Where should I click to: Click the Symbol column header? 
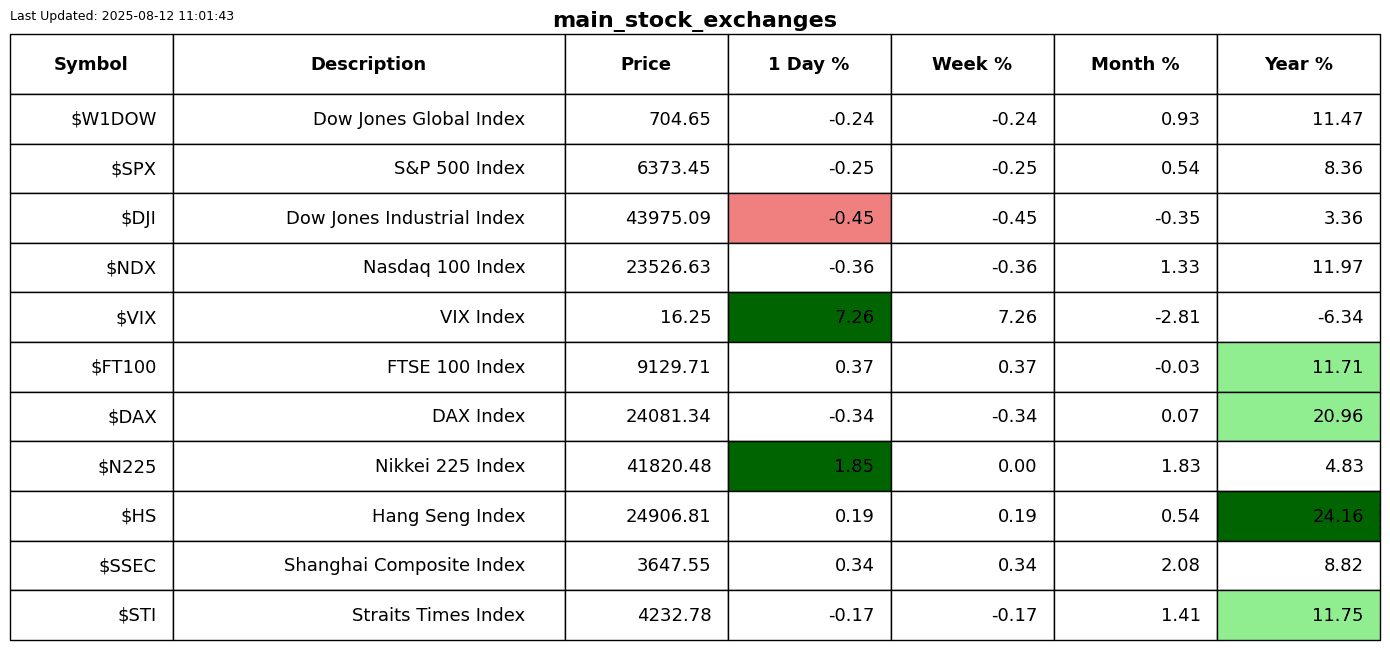point(91,65)
